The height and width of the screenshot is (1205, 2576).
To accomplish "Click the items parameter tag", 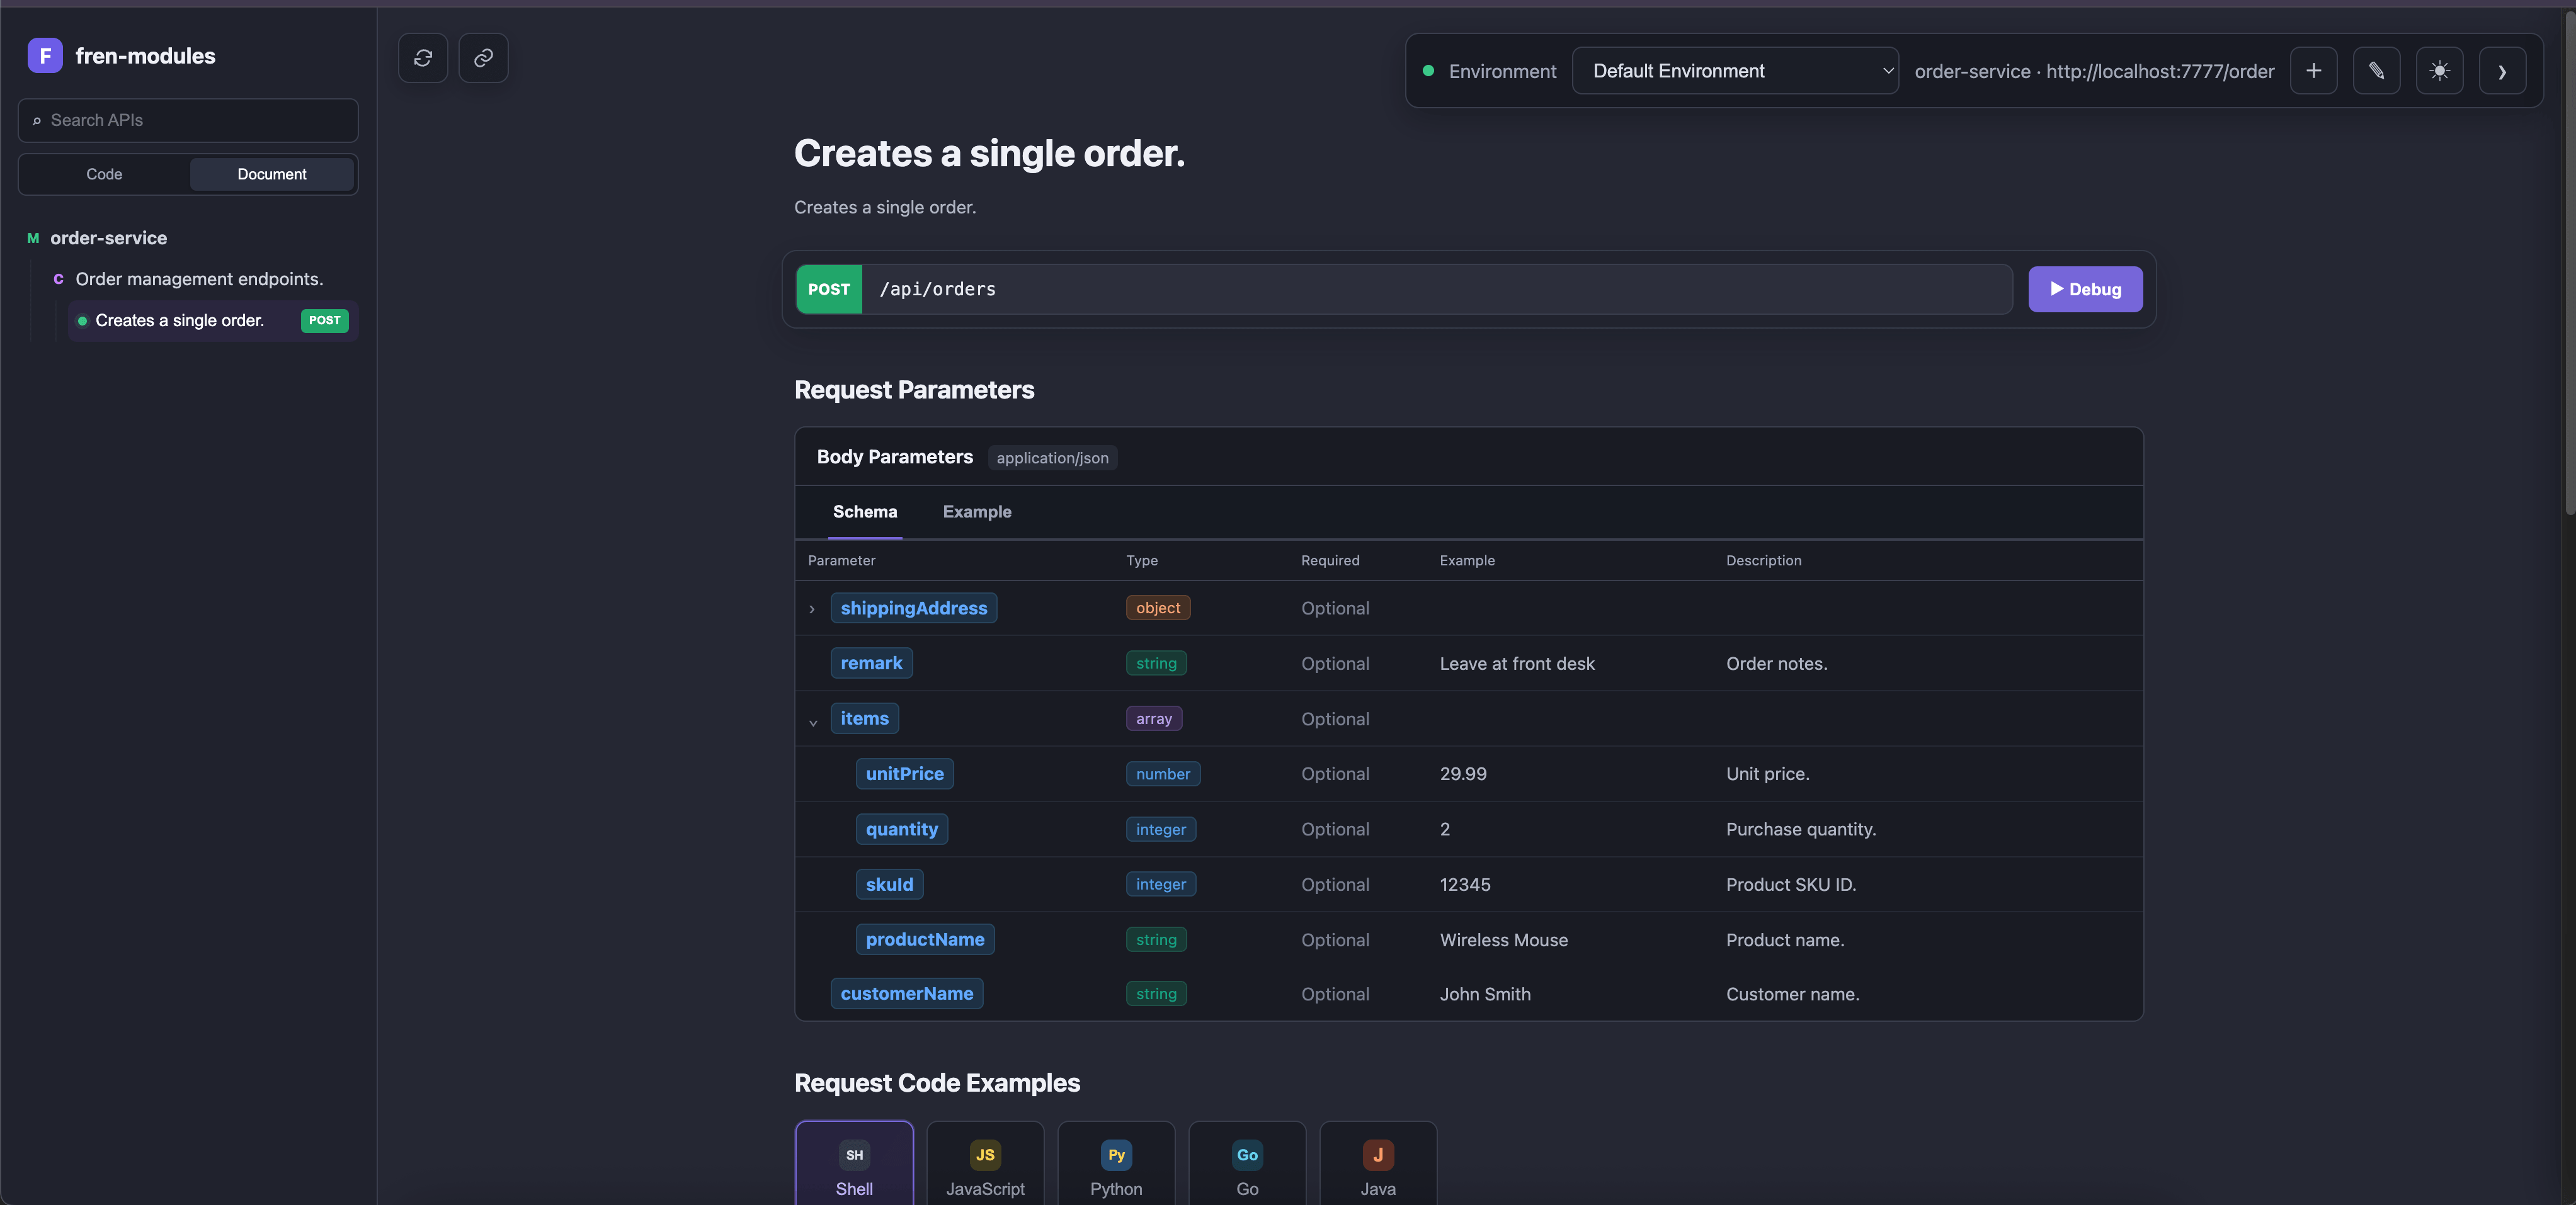I will click(x=865, y=718).
